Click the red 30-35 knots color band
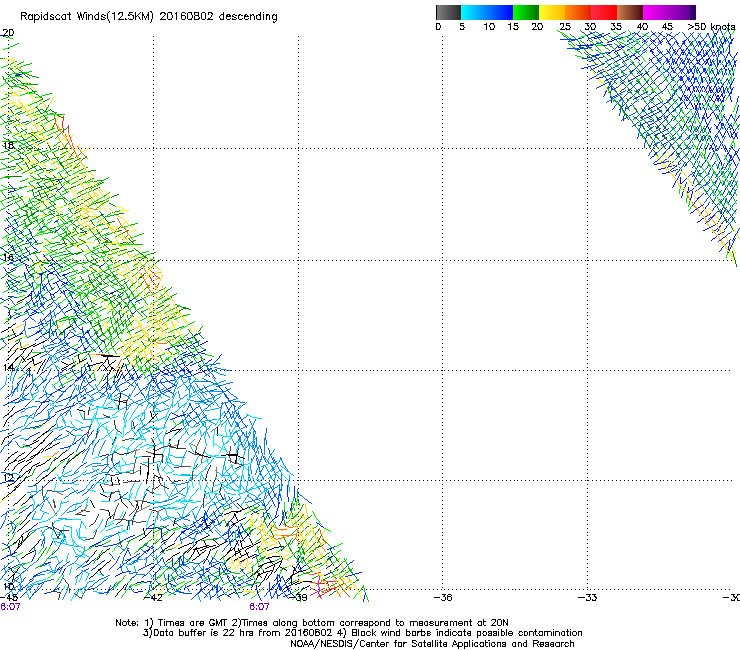740x650 pixels. coord(604,12)
